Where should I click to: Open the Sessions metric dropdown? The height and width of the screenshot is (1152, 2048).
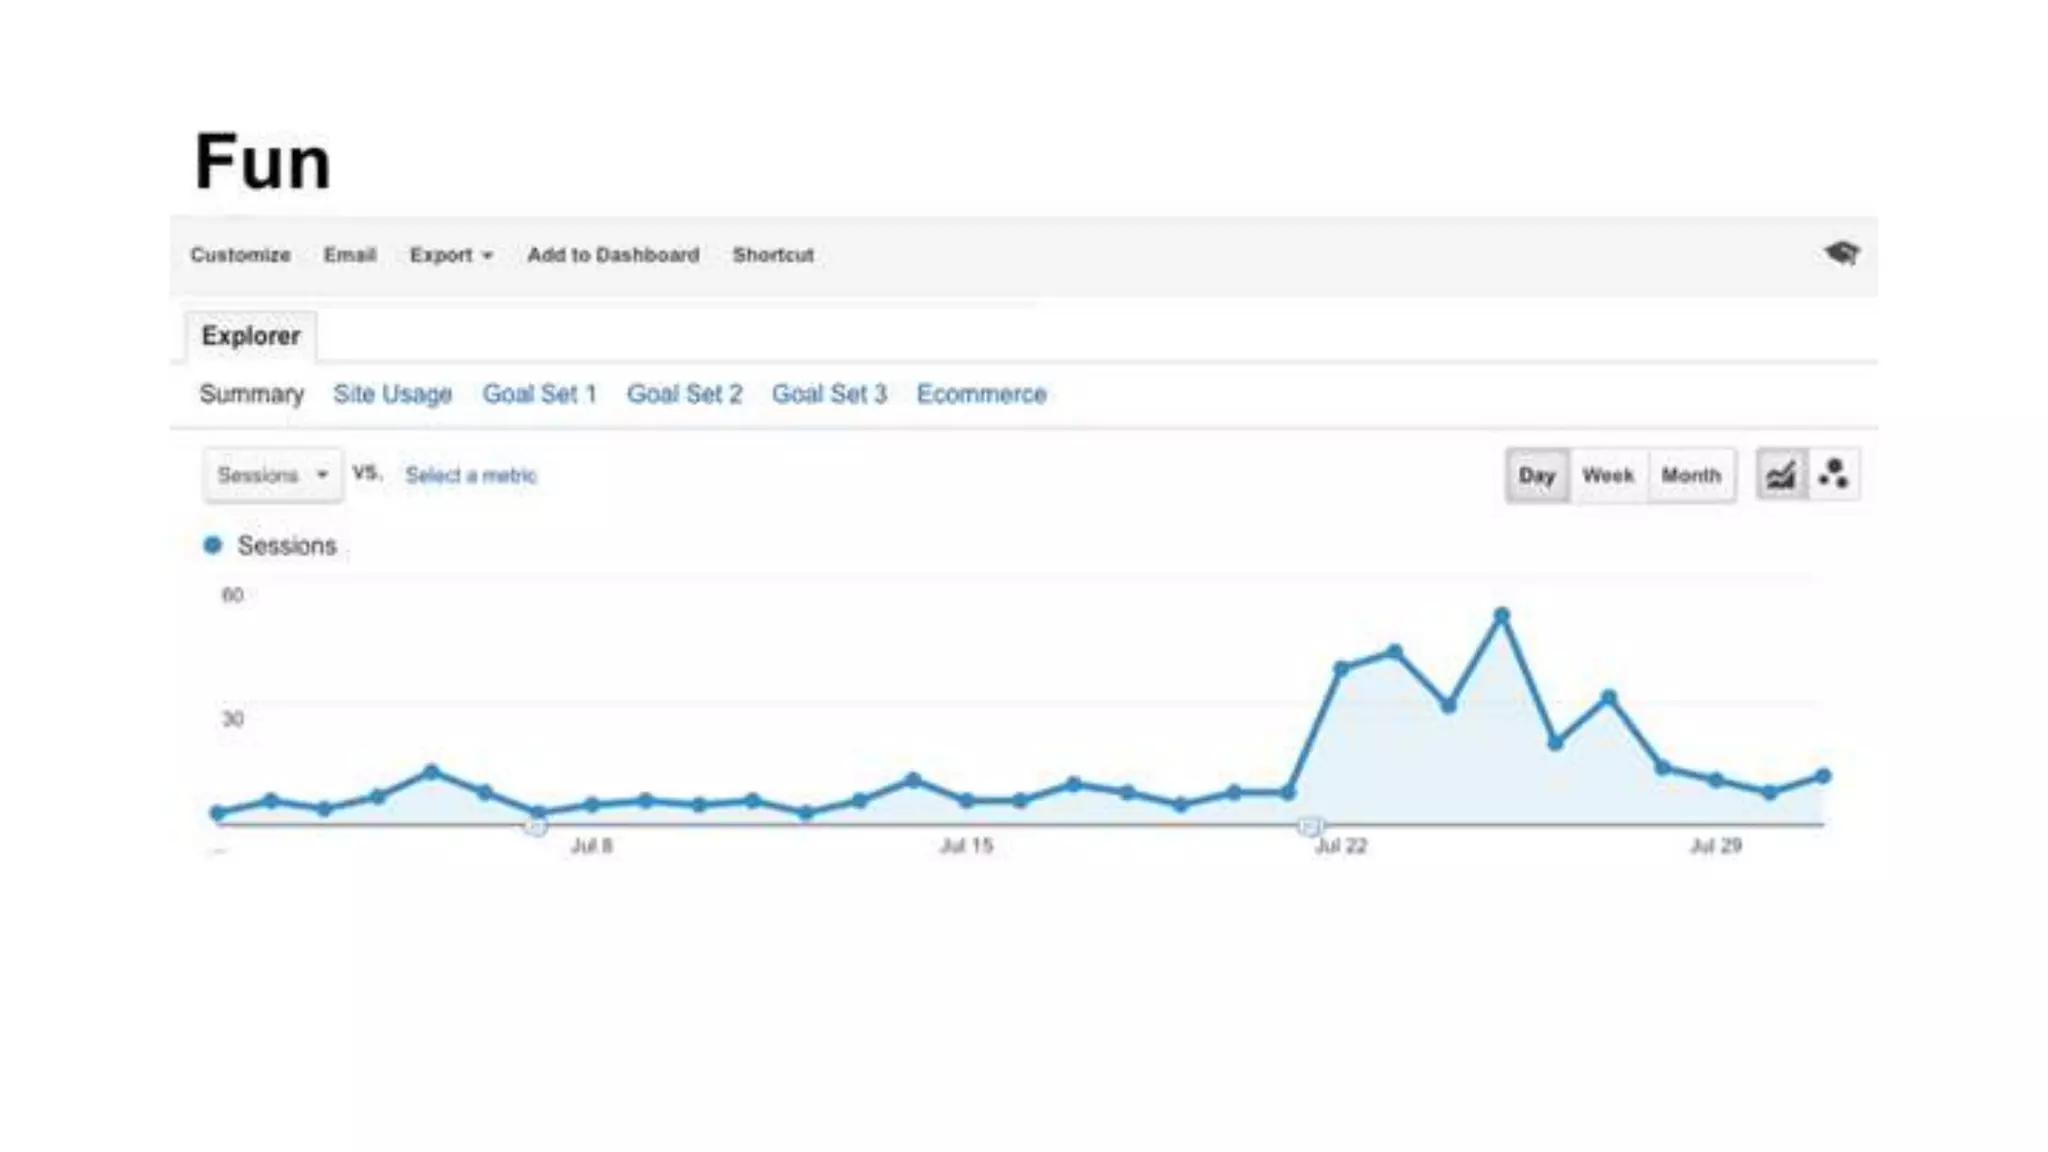coord(272,475)
